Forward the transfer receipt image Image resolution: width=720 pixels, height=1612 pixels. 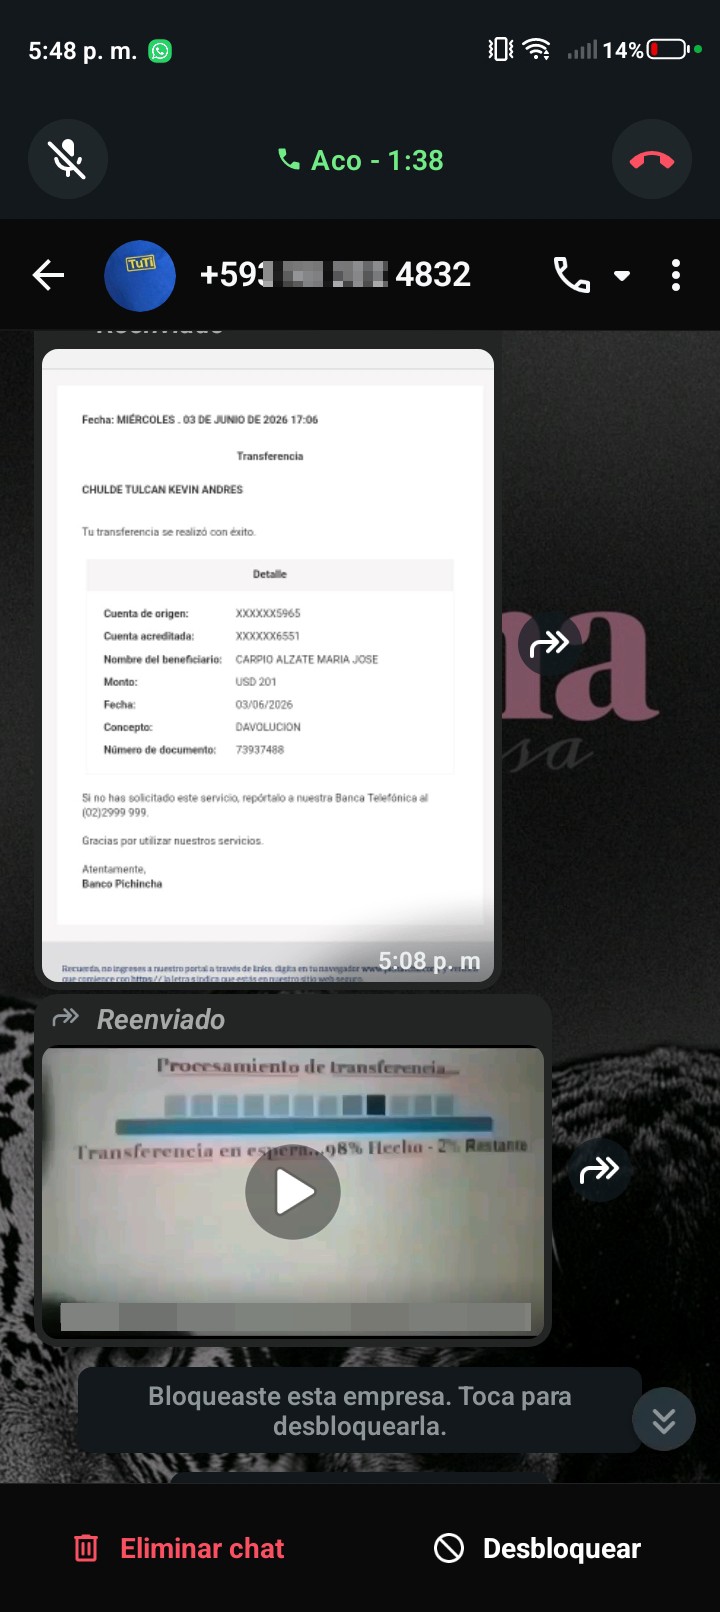tap(549, 644)
